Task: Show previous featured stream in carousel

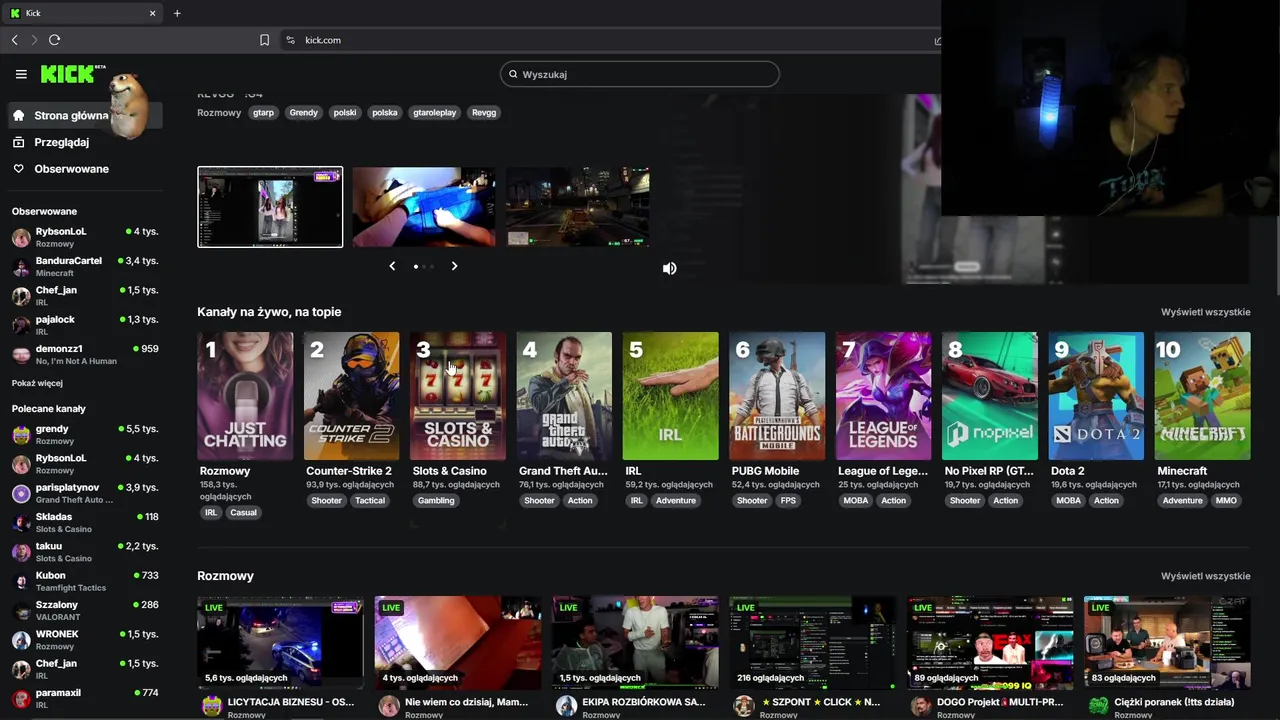Action: point(392,266)
